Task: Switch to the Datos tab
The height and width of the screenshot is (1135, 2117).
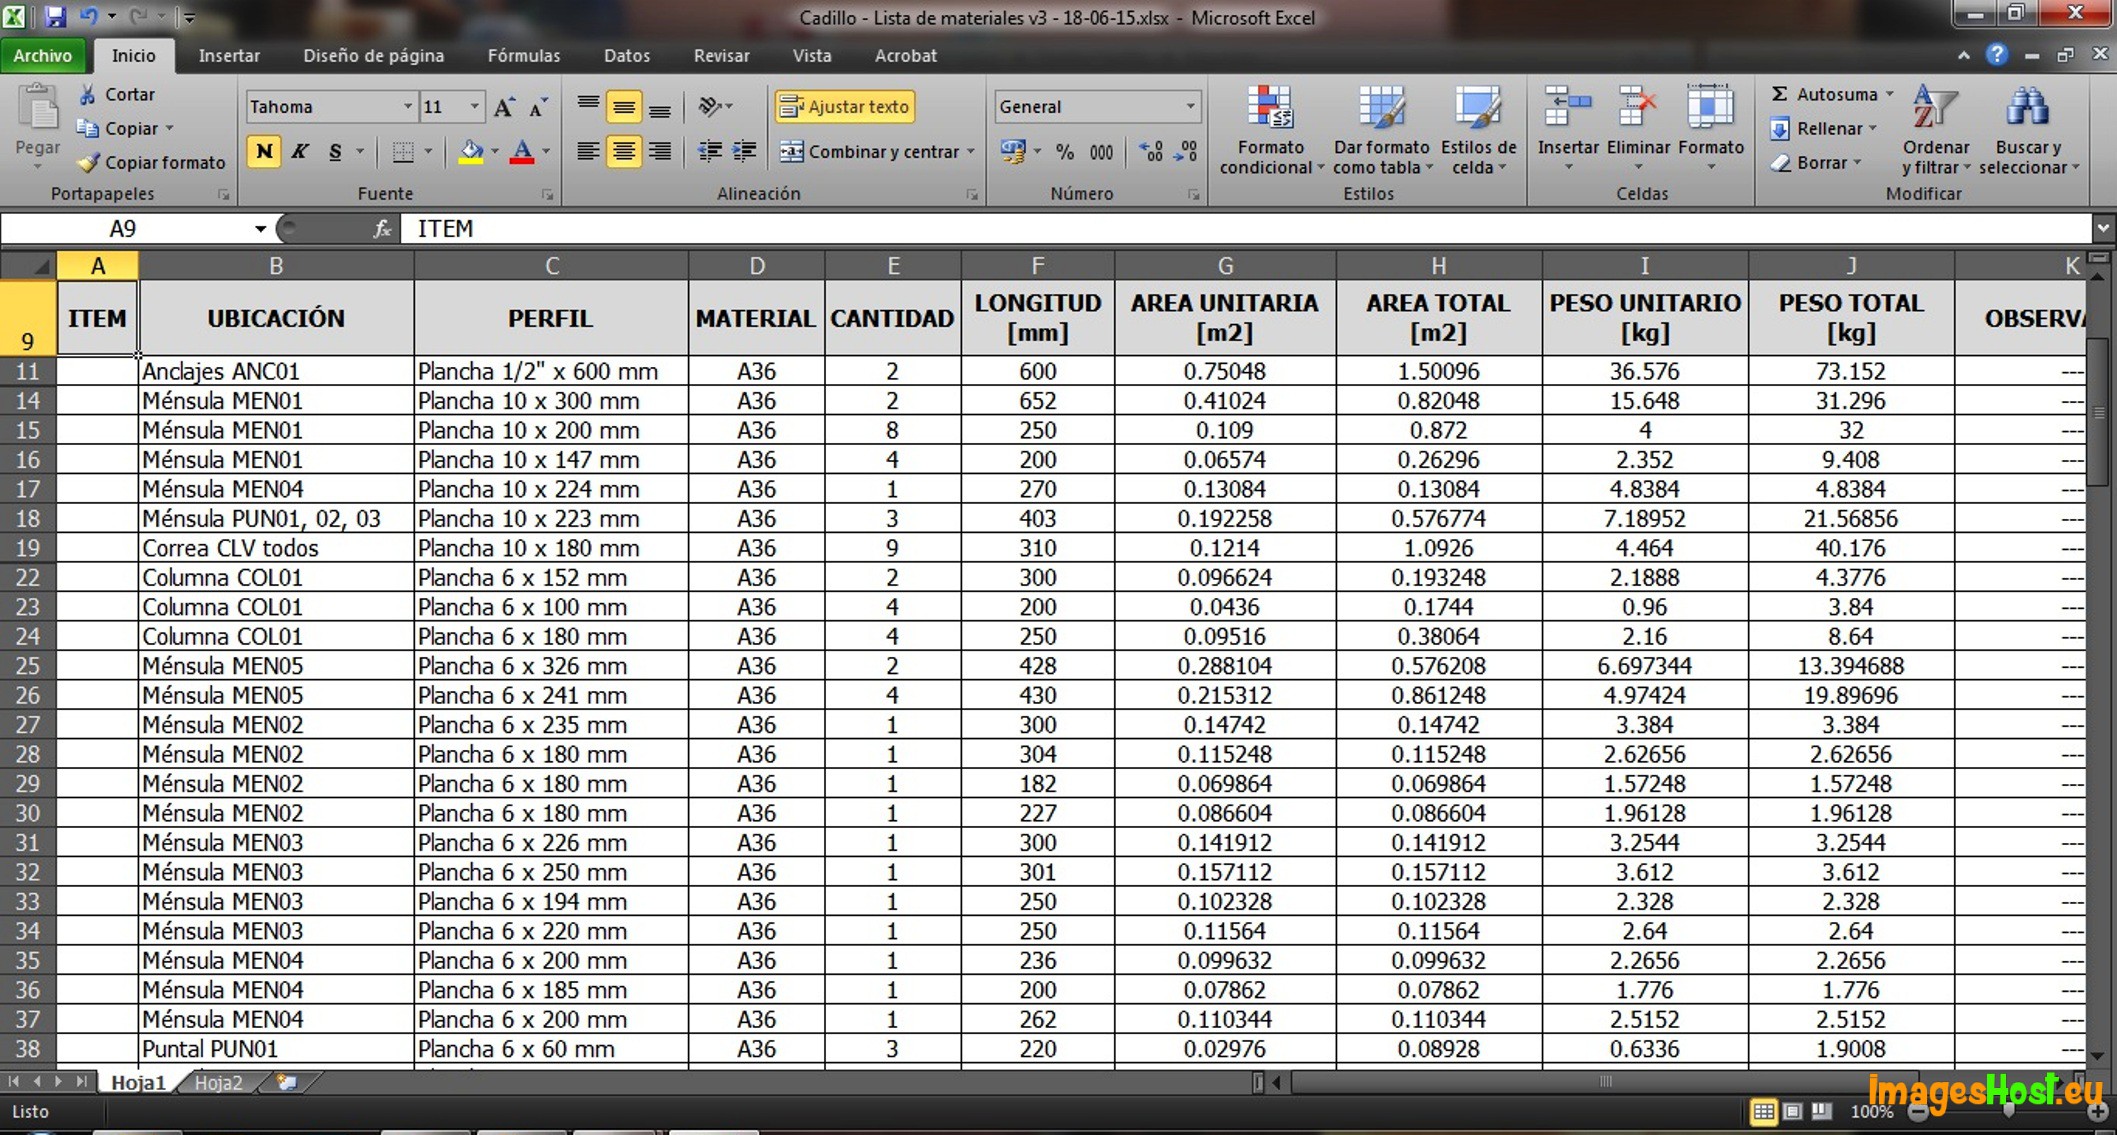Action: tap(627, 56)
